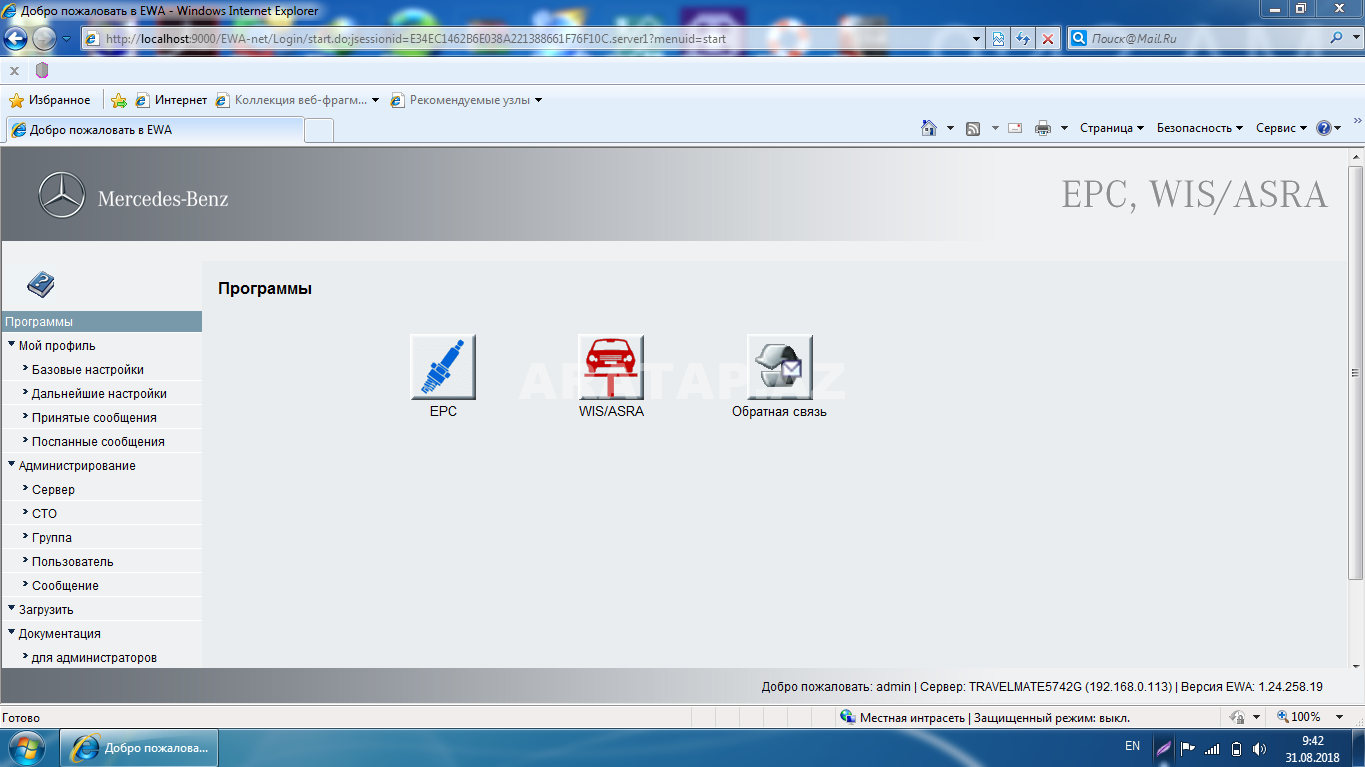Open для администраторов documentation item
1365x767 pixels.
pyautogui.click(x=94, y=658)
